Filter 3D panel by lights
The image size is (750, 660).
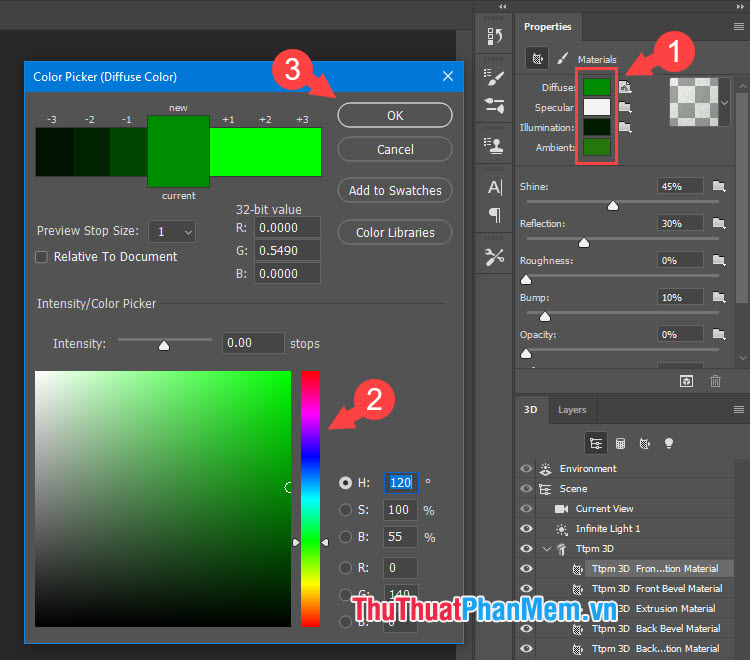click(x=669, y=443)
